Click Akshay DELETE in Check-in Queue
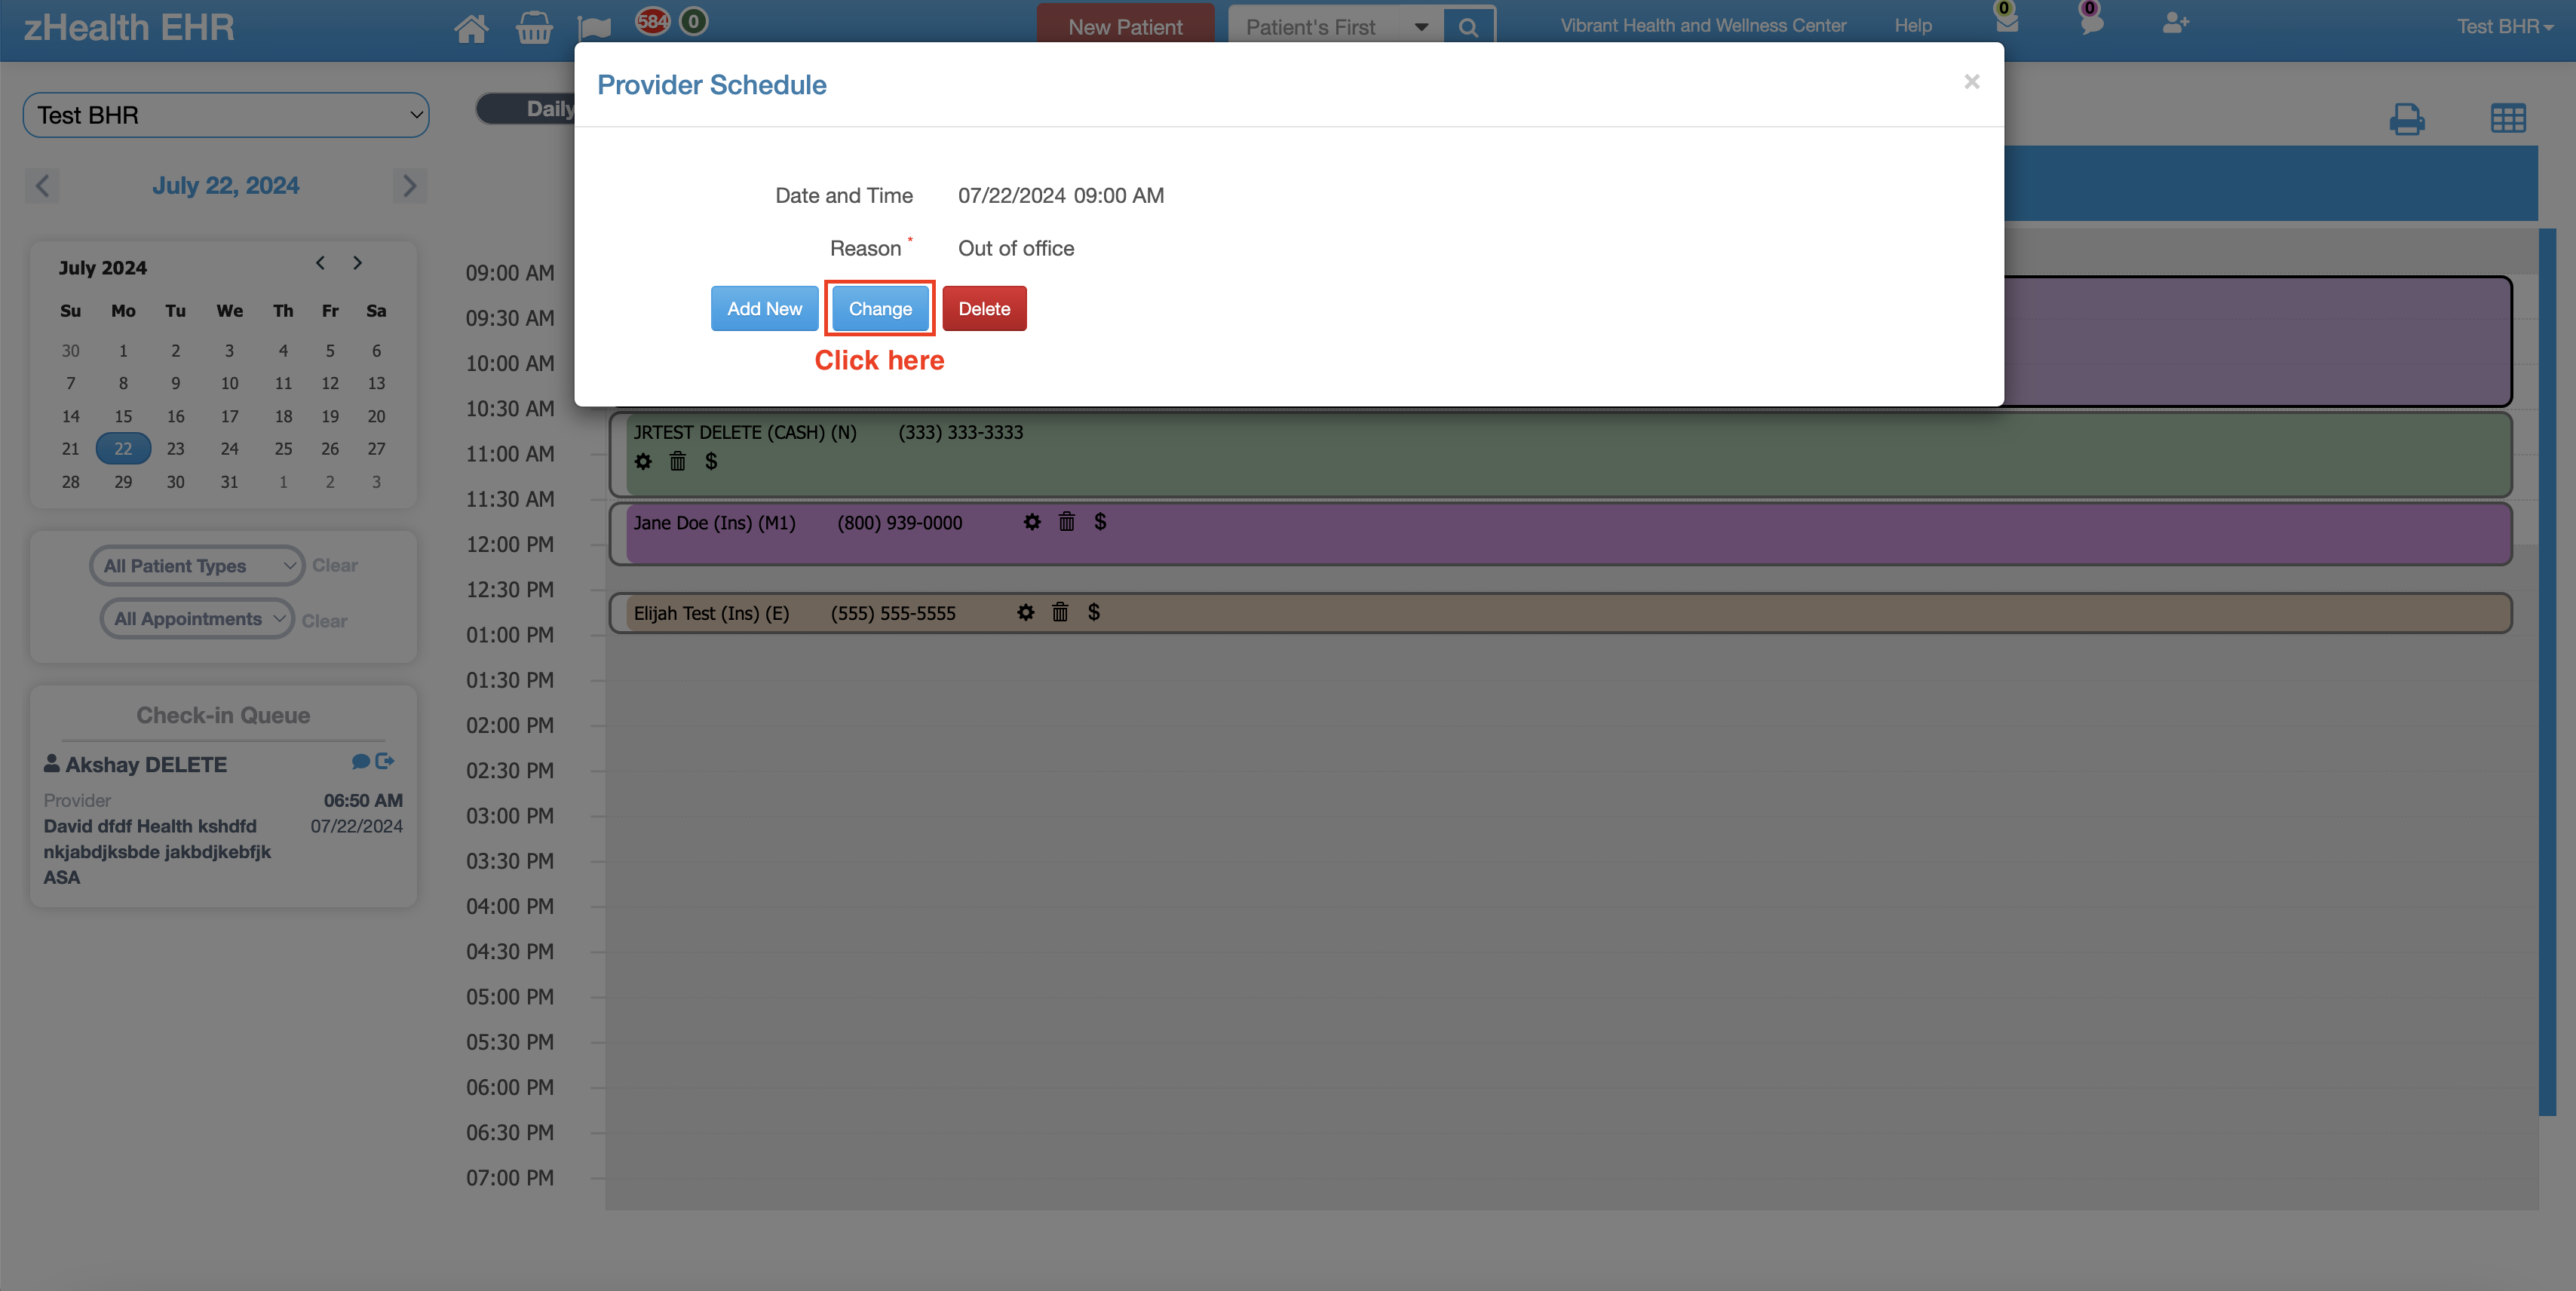 [x=146, y=765]
